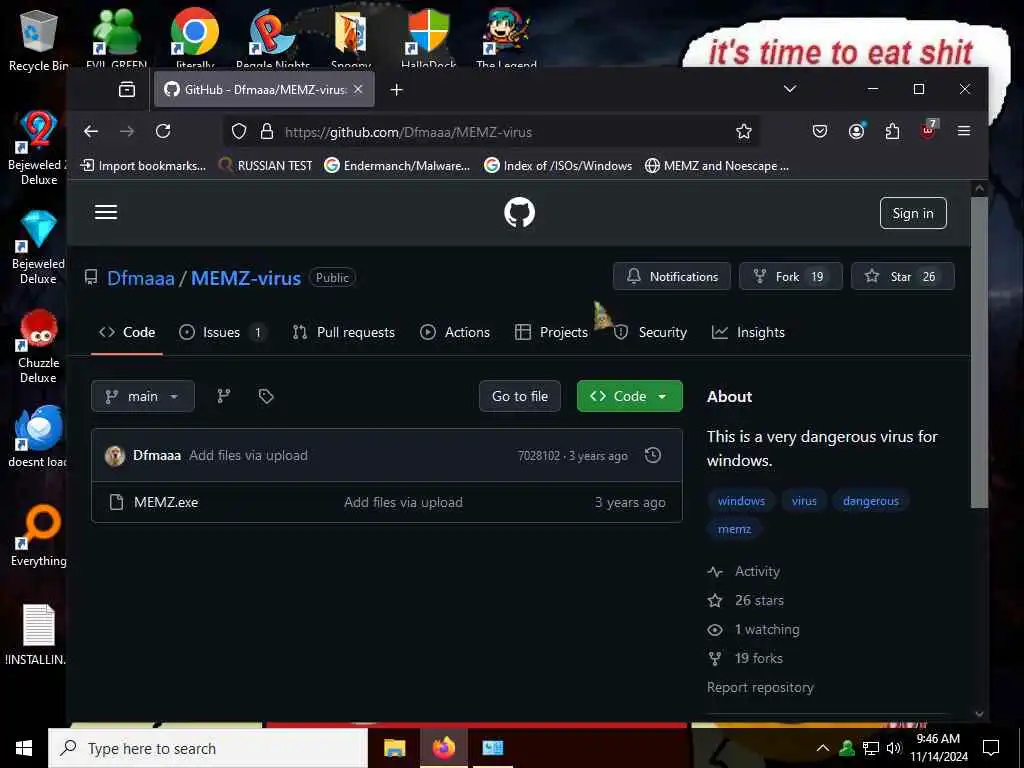1024x768 pixels.
Task: Click the memz topic tag
Action: pyautogui.click(x=734, y=529)
